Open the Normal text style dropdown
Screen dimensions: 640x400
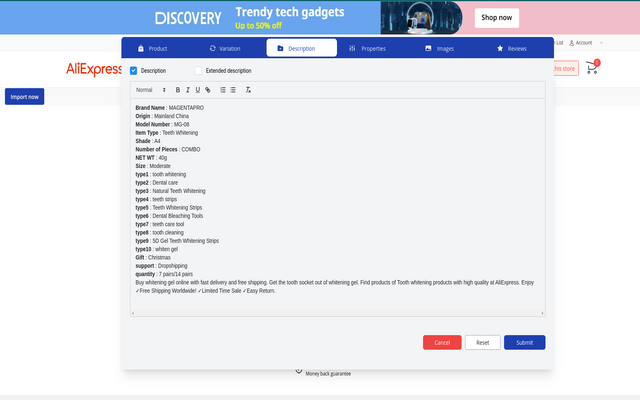pyautogui.click(x=150, y=90)
